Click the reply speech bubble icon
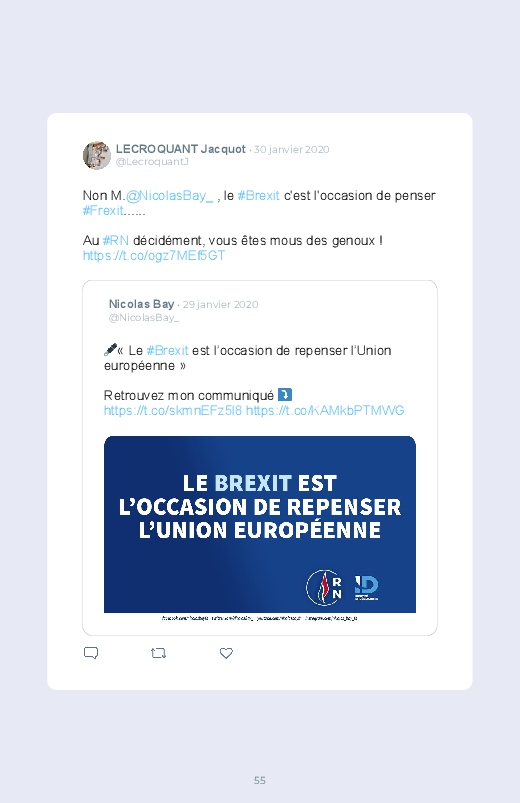The width and height of the screenshot is (520, 803). click(x=91, y=653)
